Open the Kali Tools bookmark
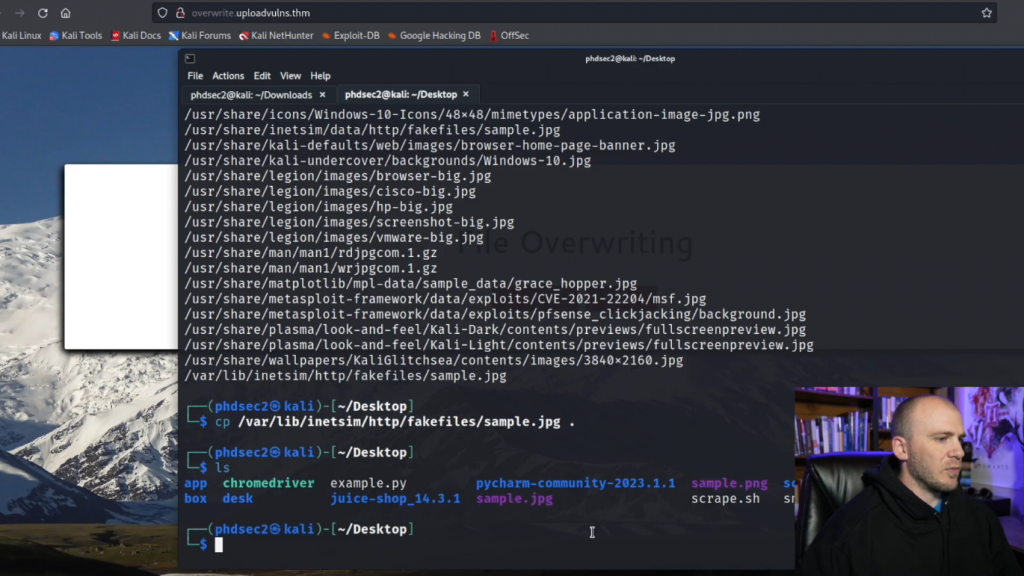Screen dimensions: 1024x576 point(76,36)
